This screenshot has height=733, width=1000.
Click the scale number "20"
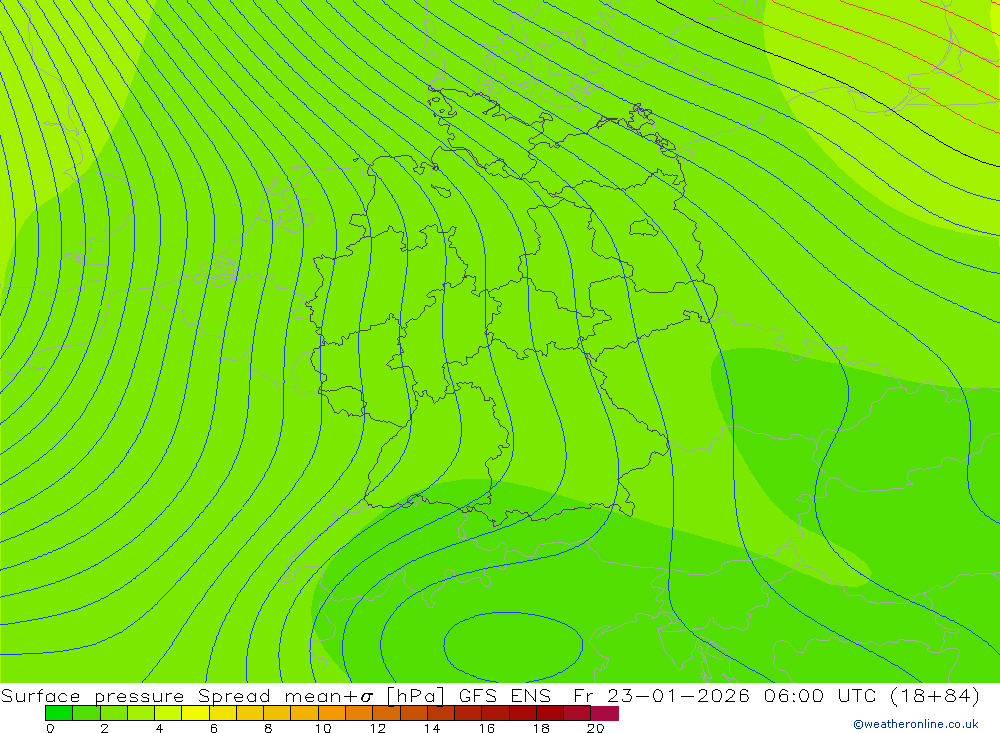[x=596, y=728]
